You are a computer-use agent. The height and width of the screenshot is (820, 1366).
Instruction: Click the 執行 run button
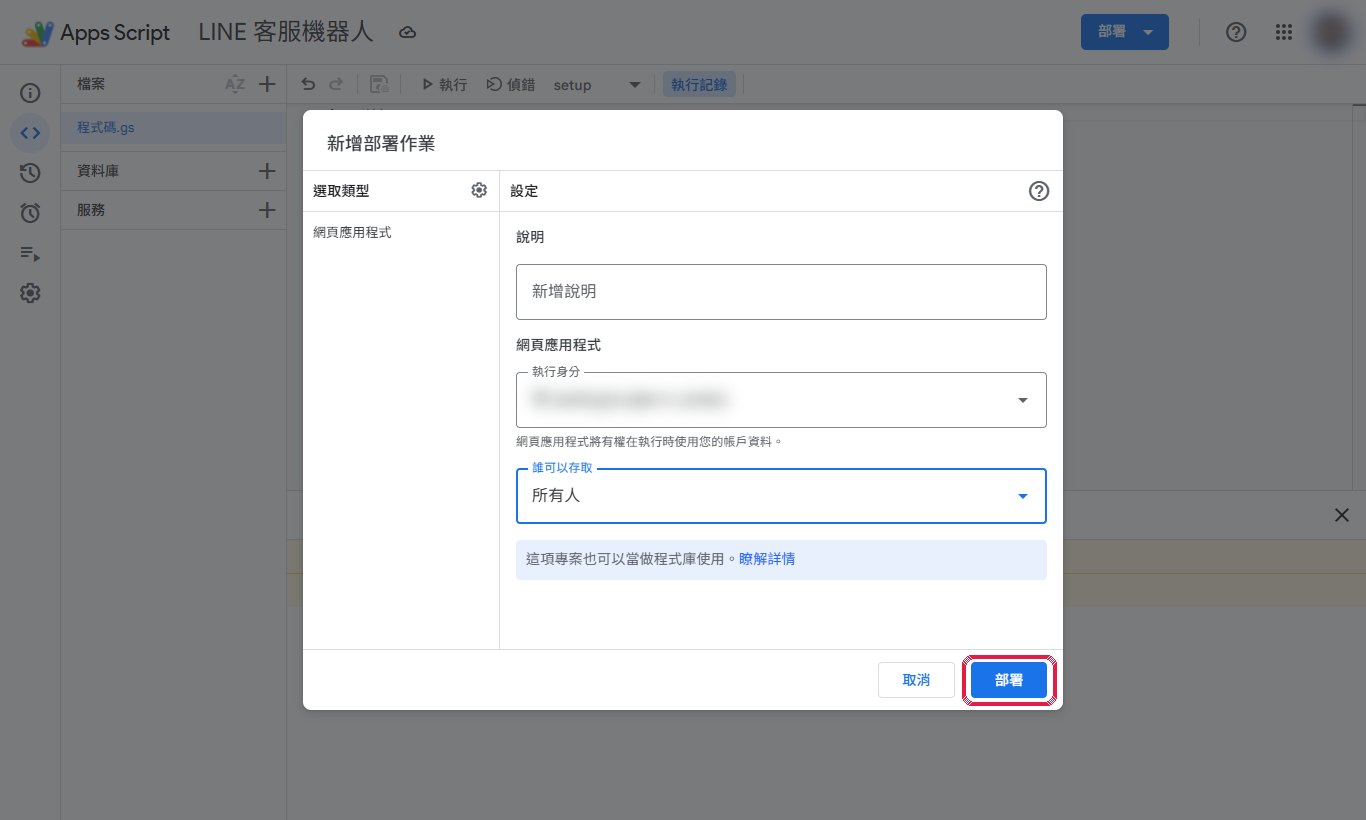tap(445, 85)
